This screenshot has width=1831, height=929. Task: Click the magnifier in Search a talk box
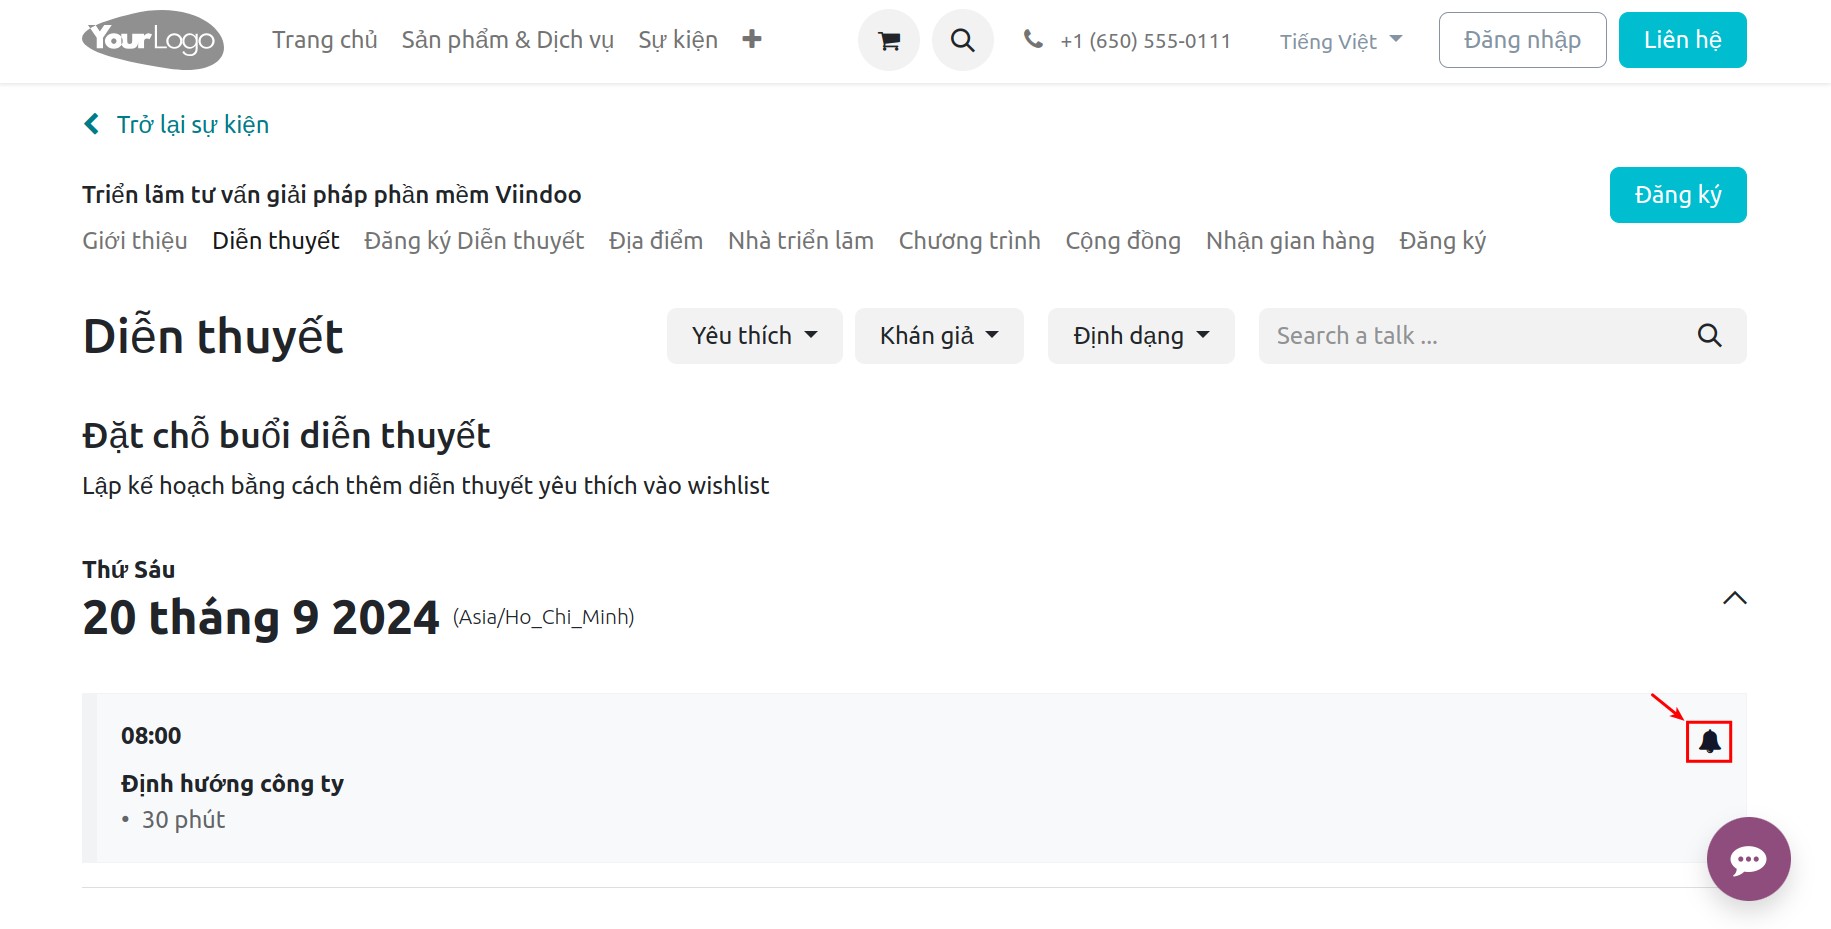[x=1709, y=336]
